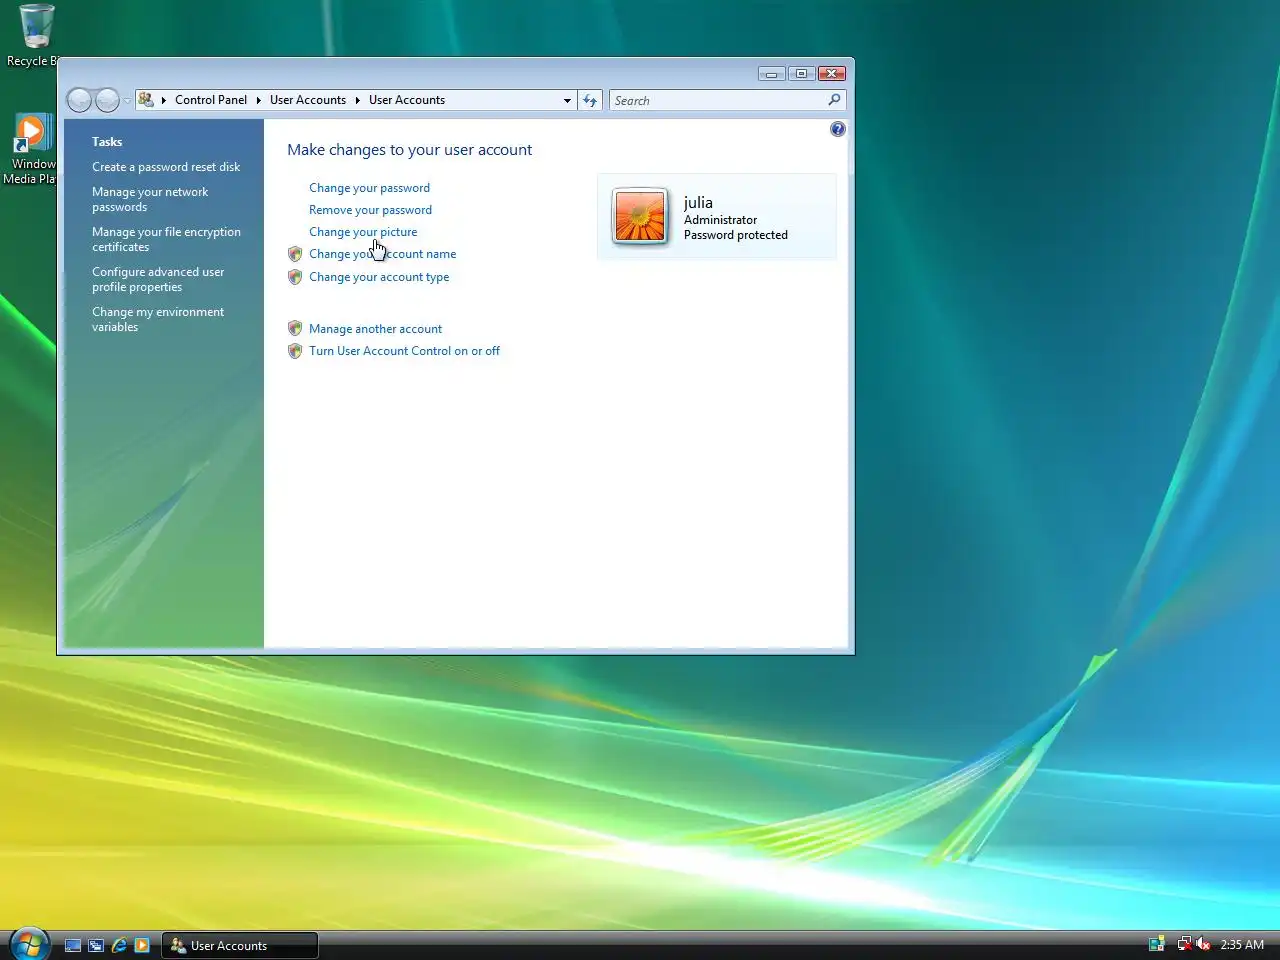Click Switch Between Windows quick launch icon
Screen dimensions: 1280x960
coord(96,945)
